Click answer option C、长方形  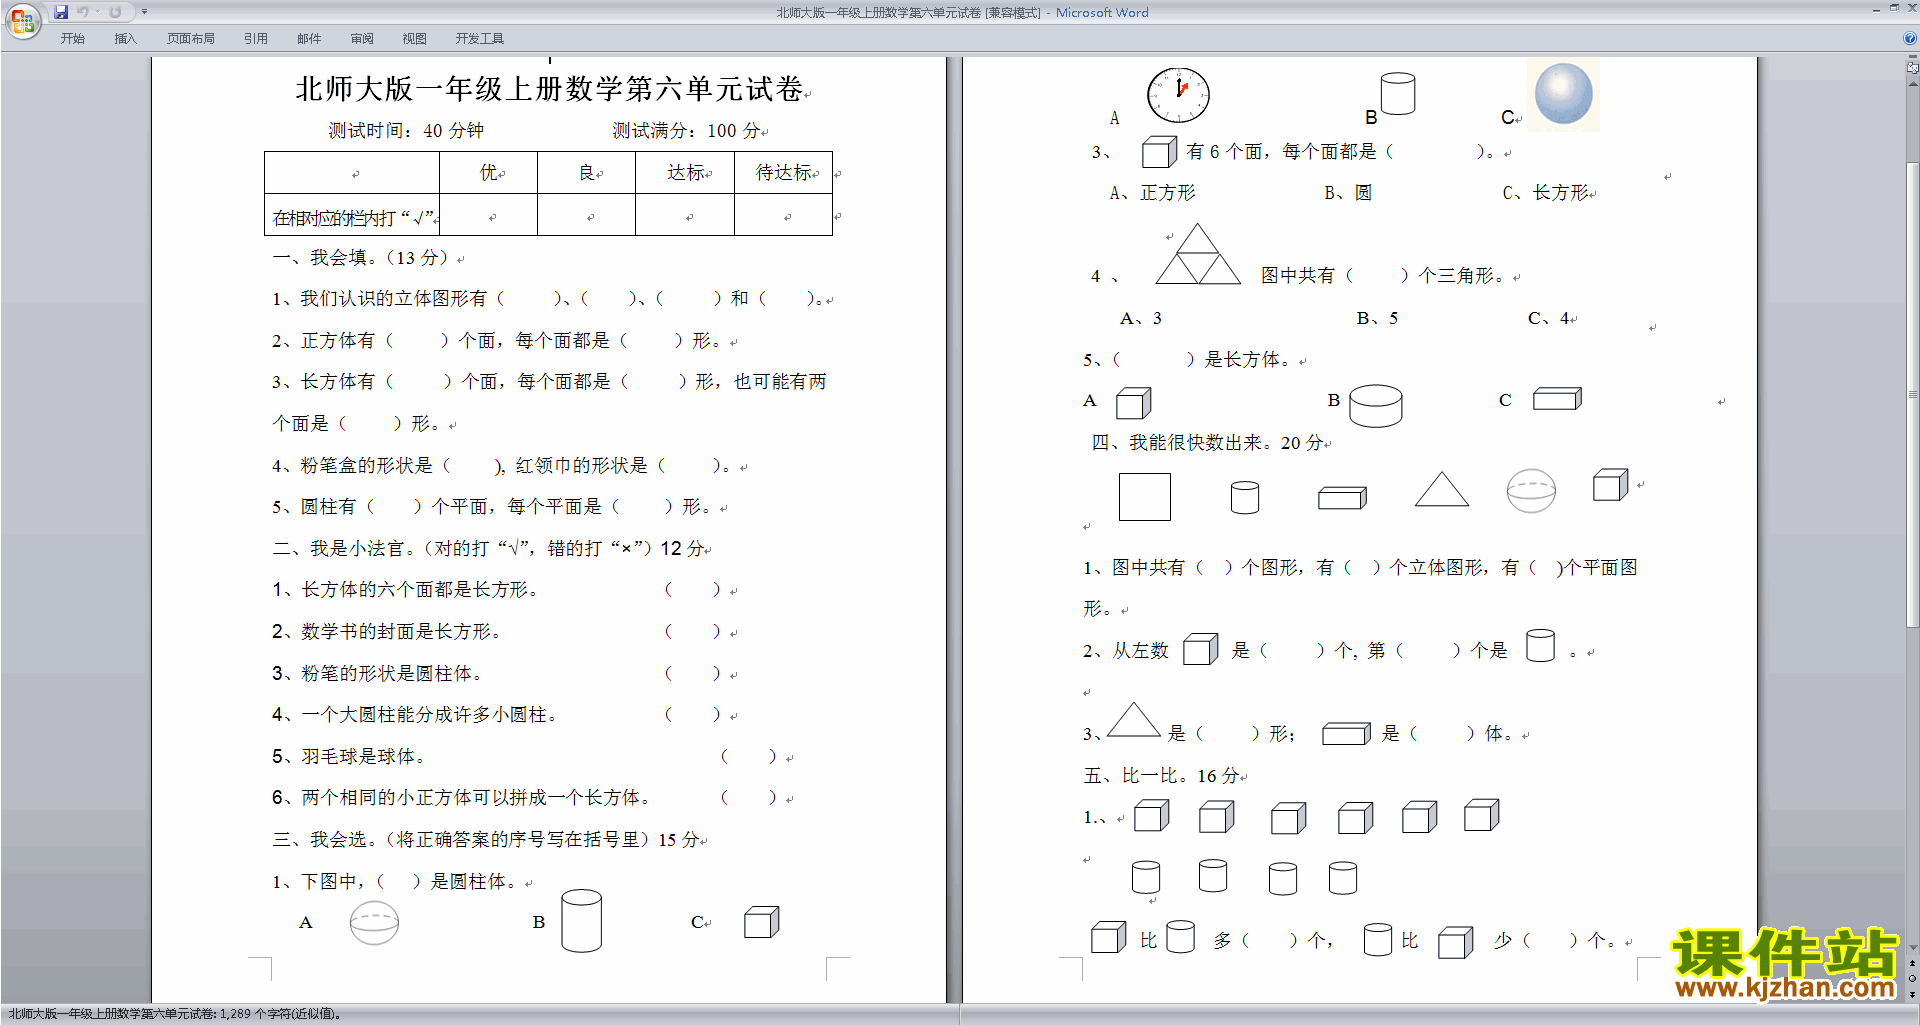(1545, 193)
